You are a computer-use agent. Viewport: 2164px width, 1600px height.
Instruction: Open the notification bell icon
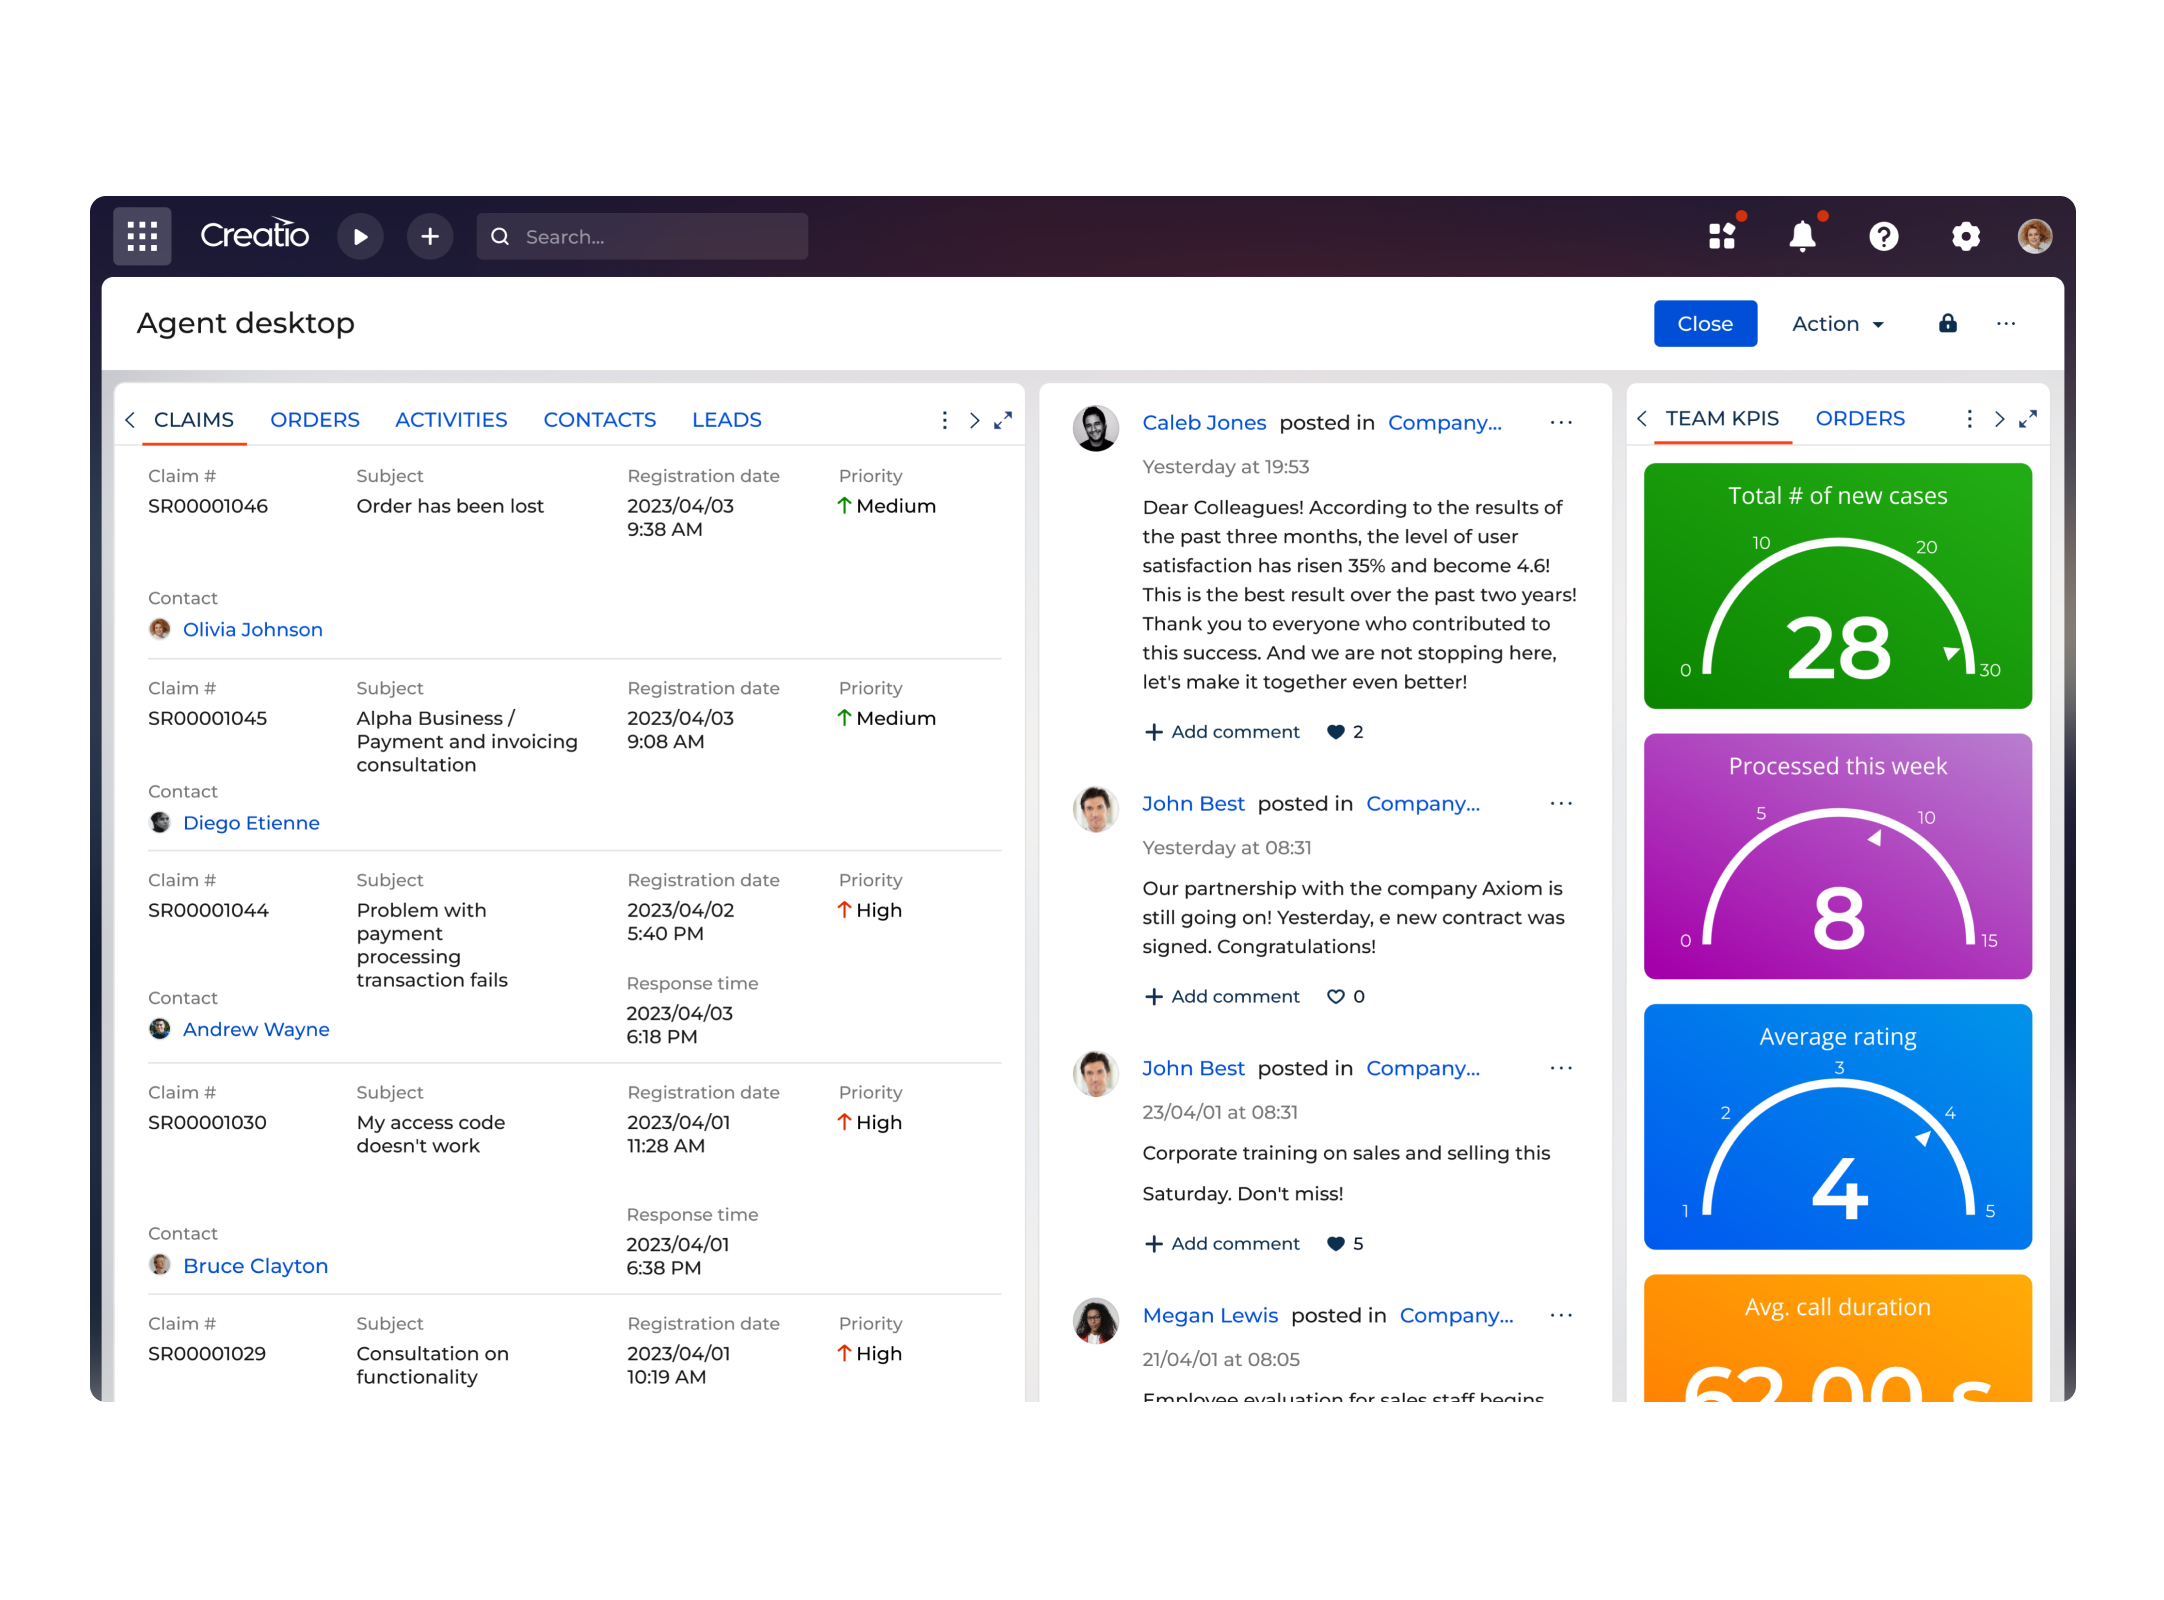(x=1804, y=235)
